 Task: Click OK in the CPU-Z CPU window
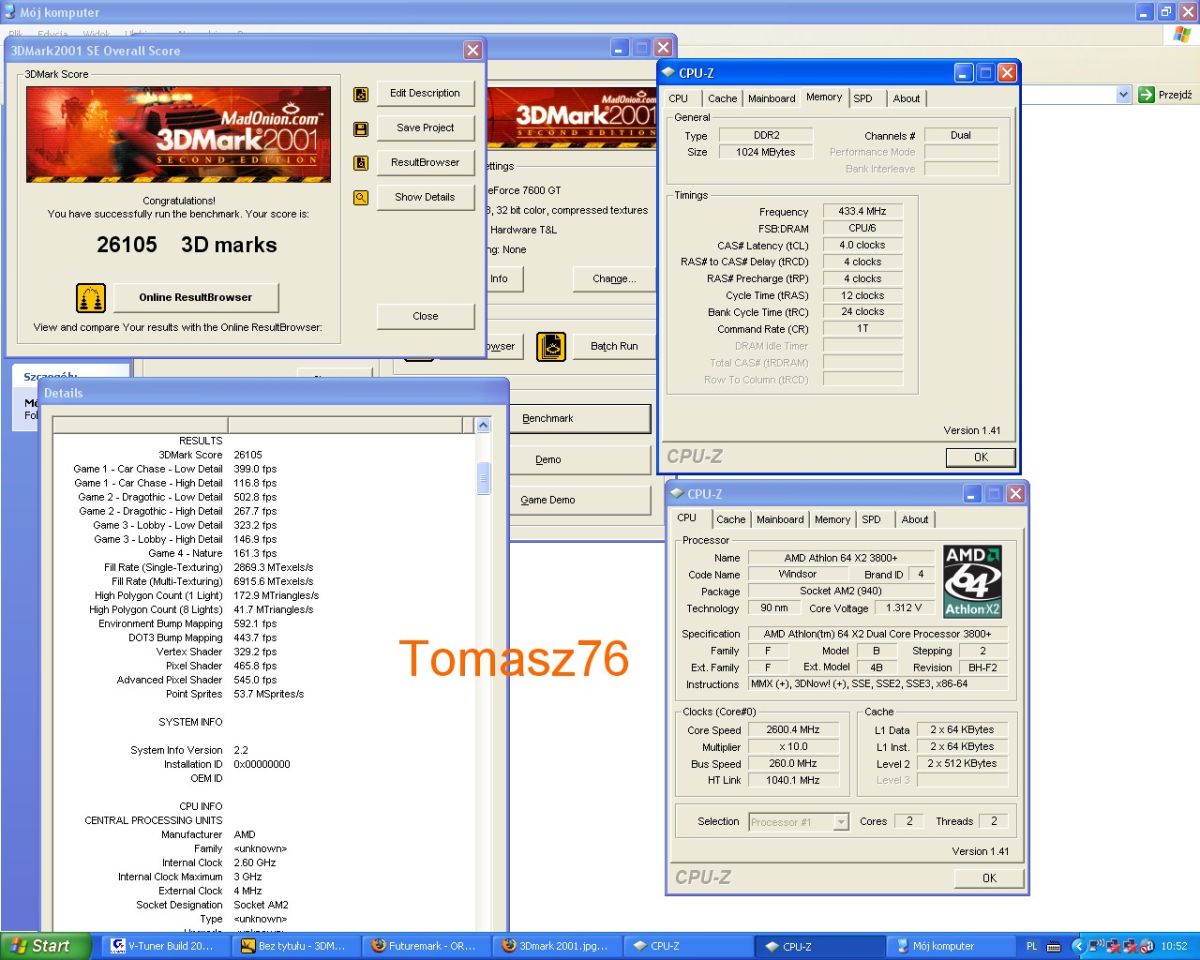[989, 878]
